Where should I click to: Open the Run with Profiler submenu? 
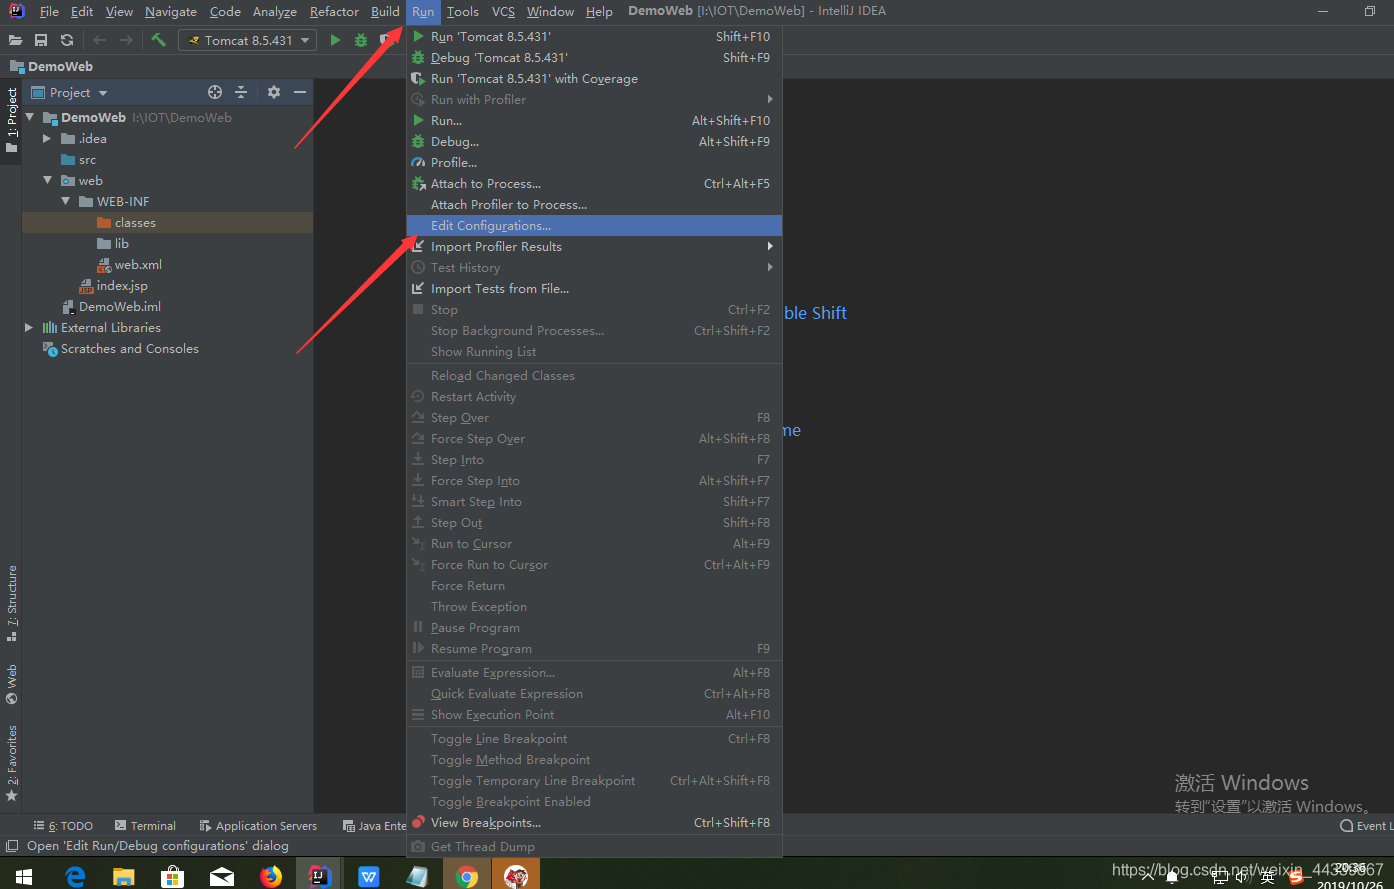click(594, 99)
